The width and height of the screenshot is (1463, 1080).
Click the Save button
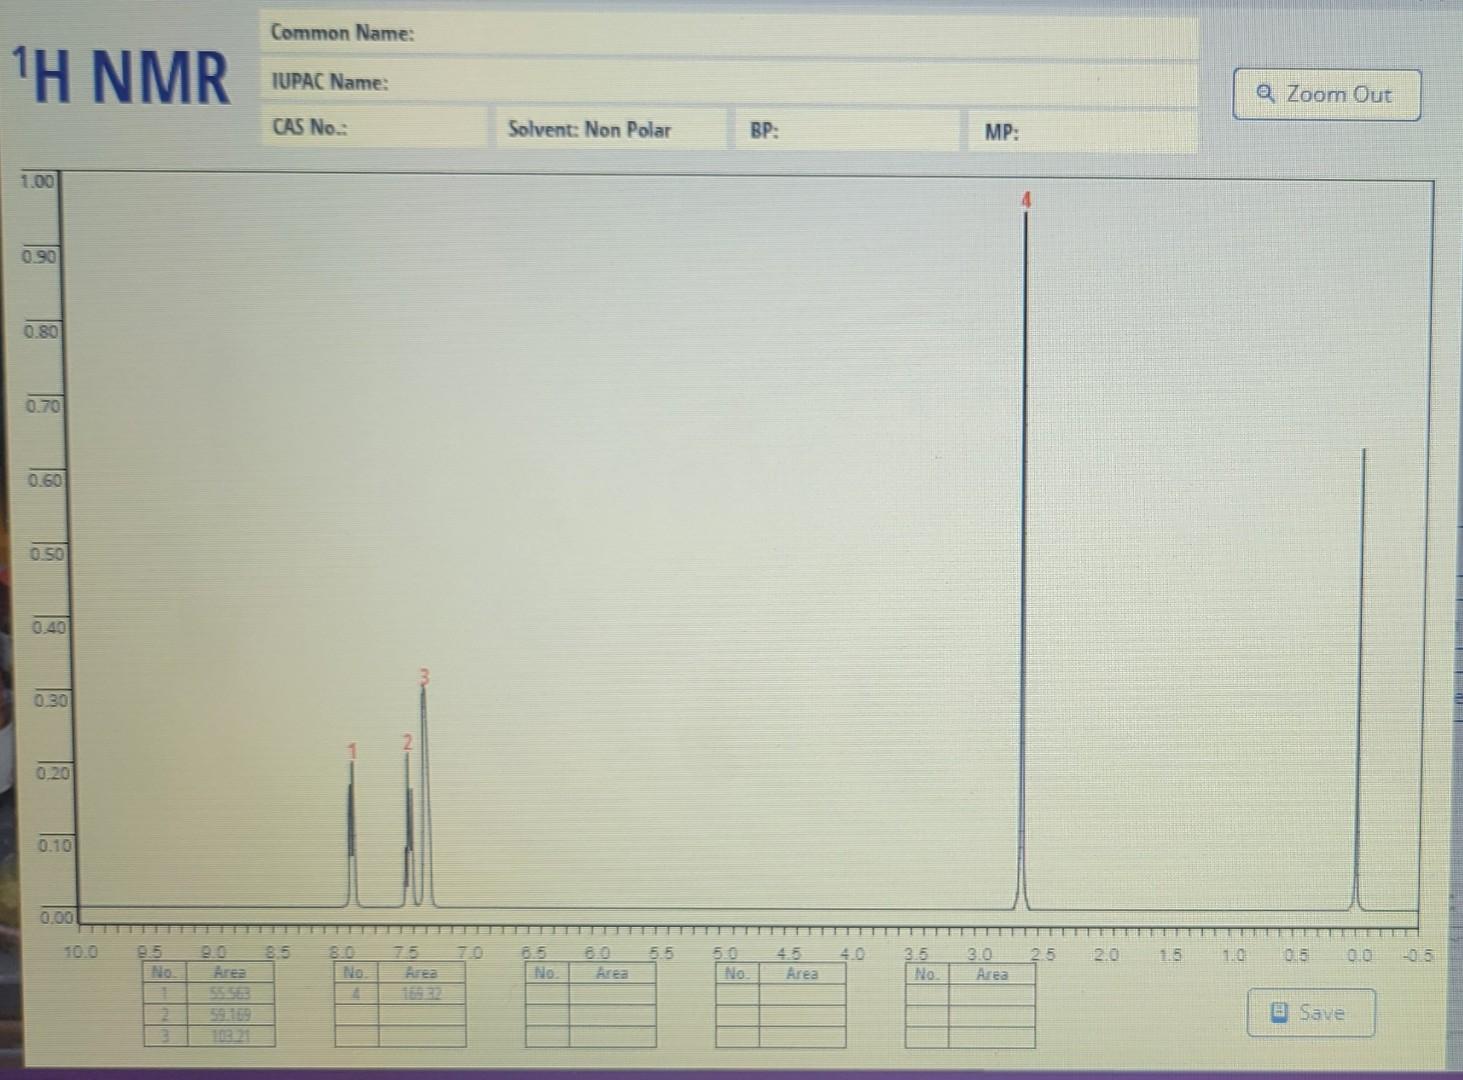click(1310, 1012)
